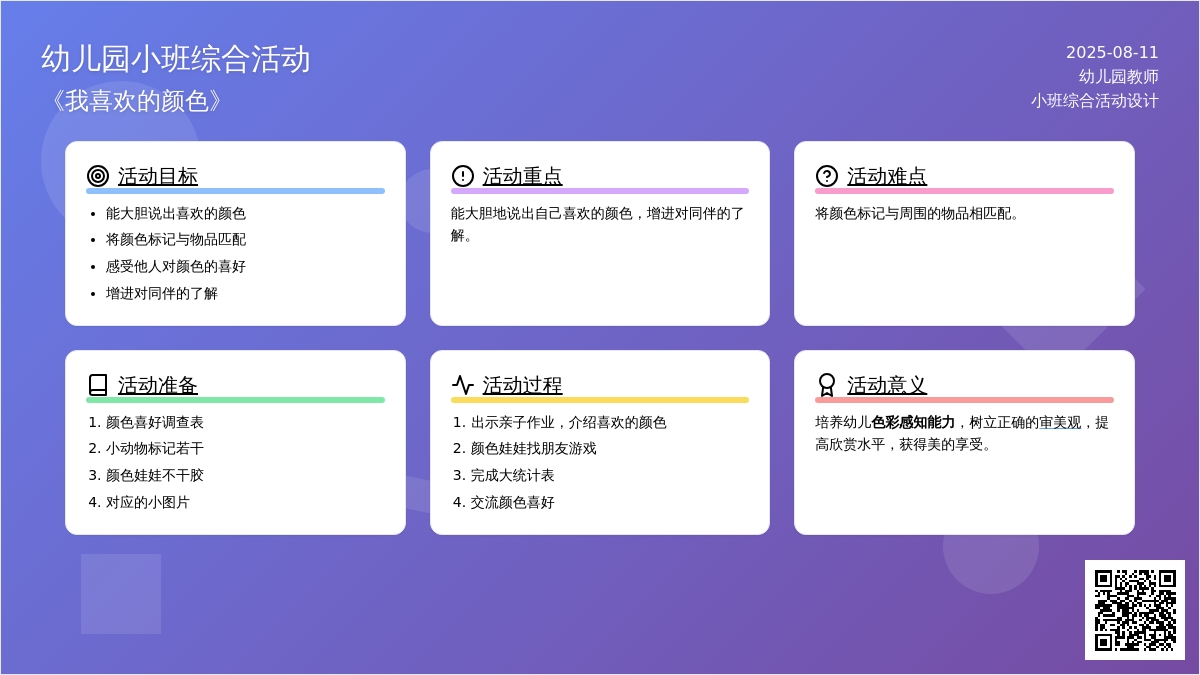Open the 活动重点 heading link

[x=523, y=176]
